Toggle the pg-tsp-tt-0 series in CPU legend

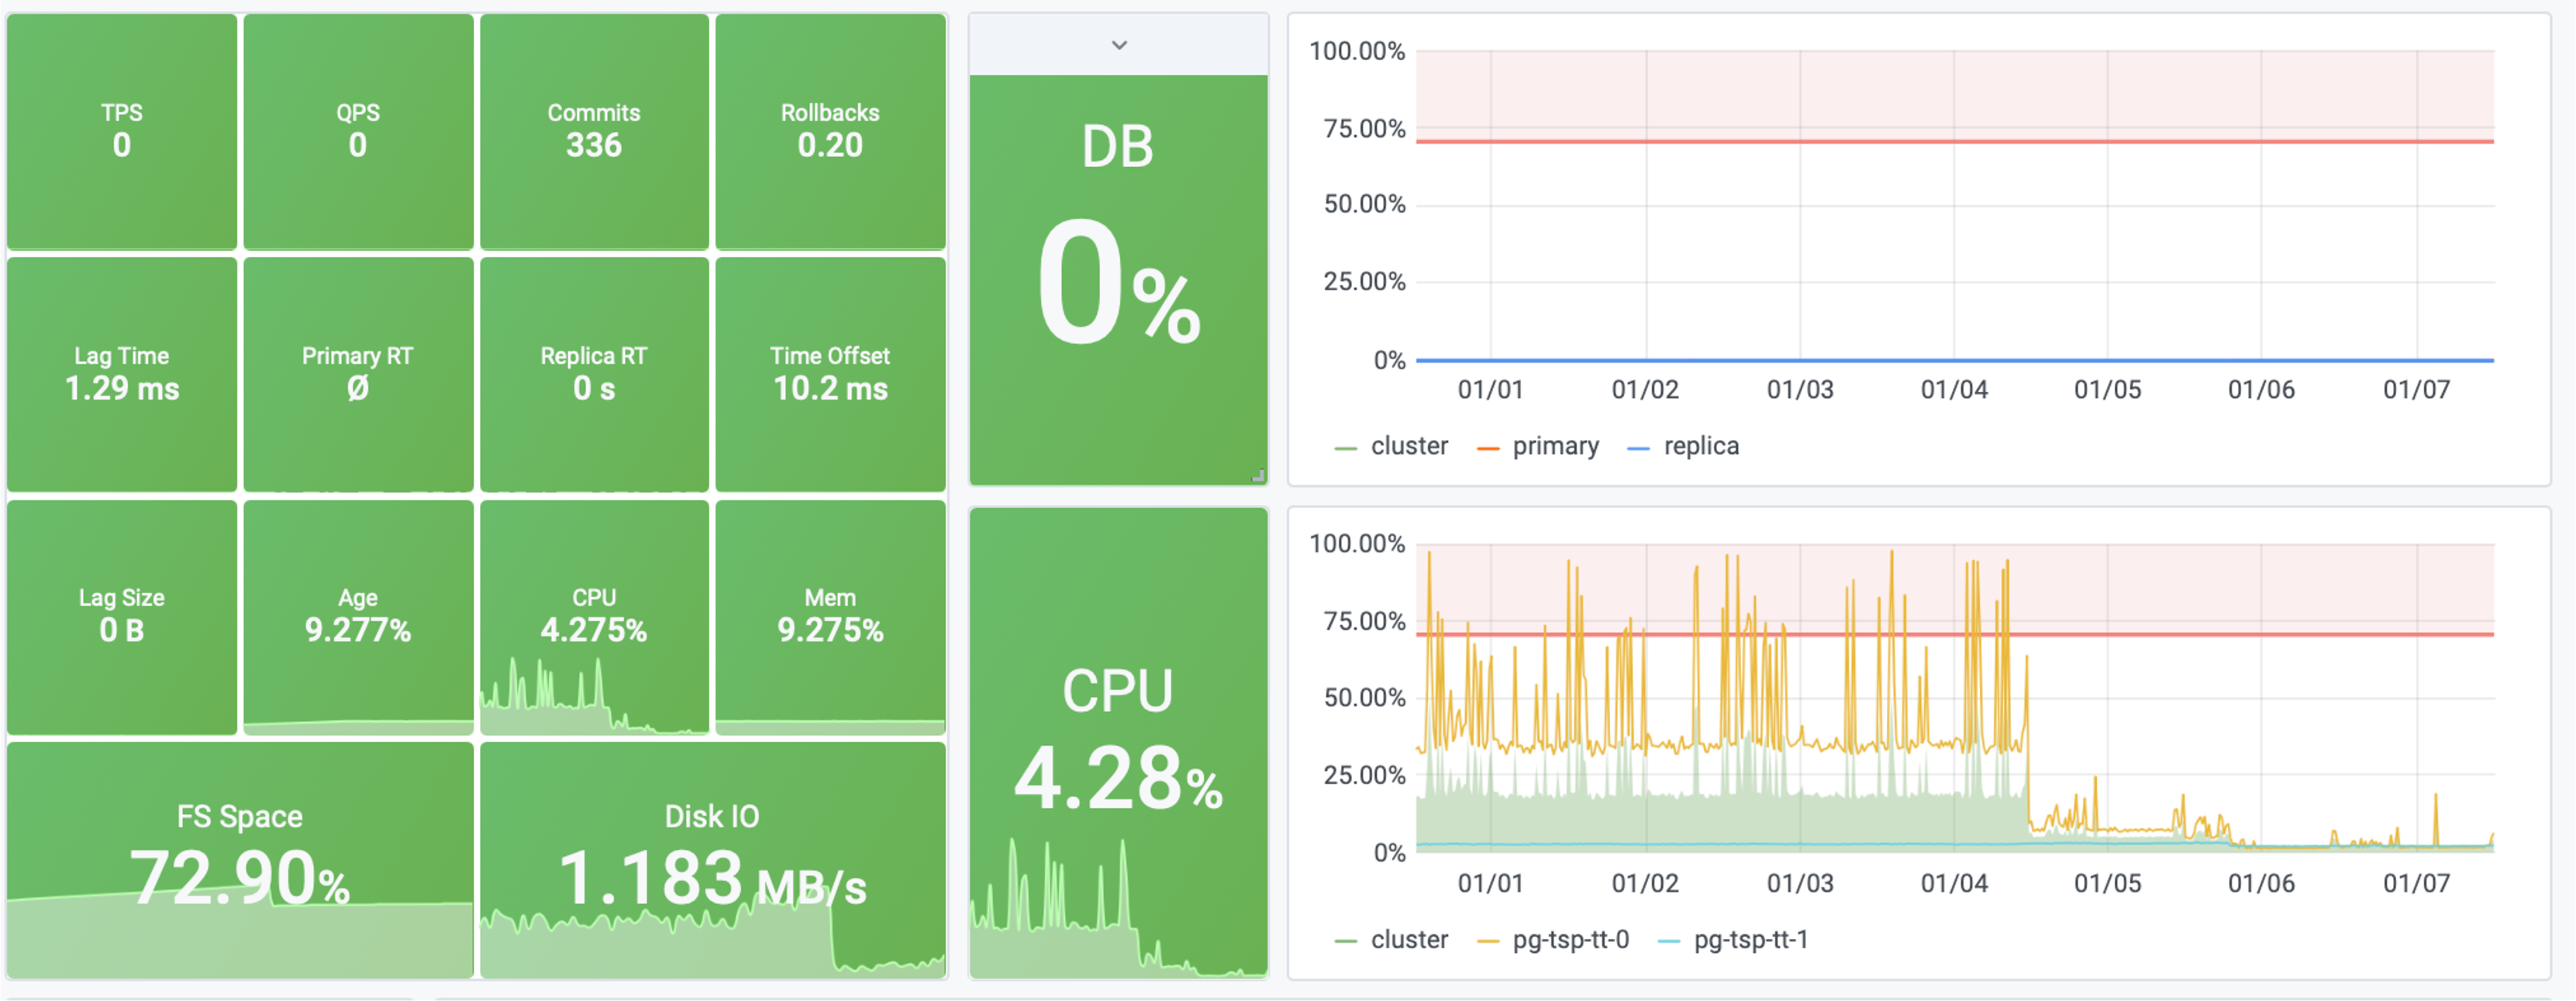point(1570,940)
